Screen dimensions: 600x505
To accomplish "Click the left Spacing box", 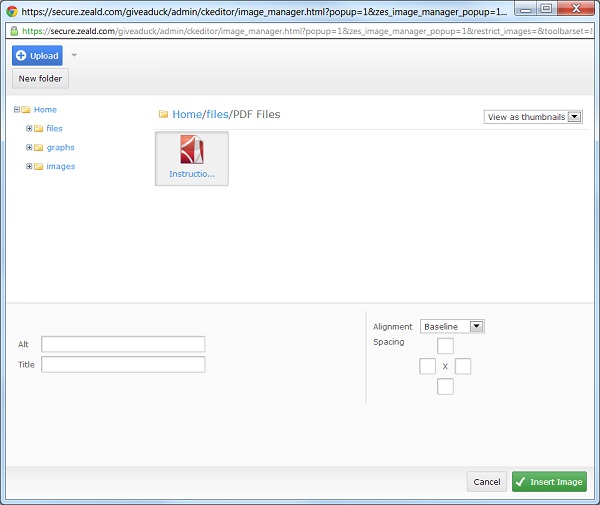I will tap(427, 366).
